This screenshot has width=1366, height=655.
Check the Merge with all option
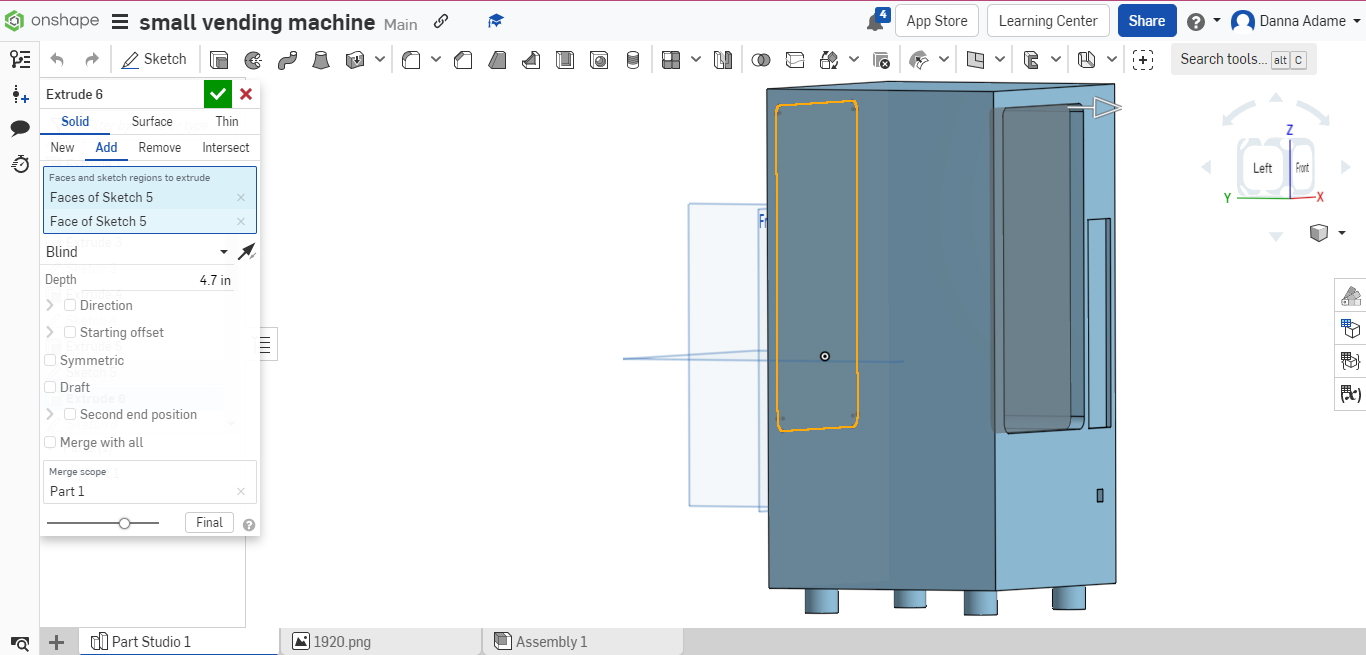click(50, 442)
